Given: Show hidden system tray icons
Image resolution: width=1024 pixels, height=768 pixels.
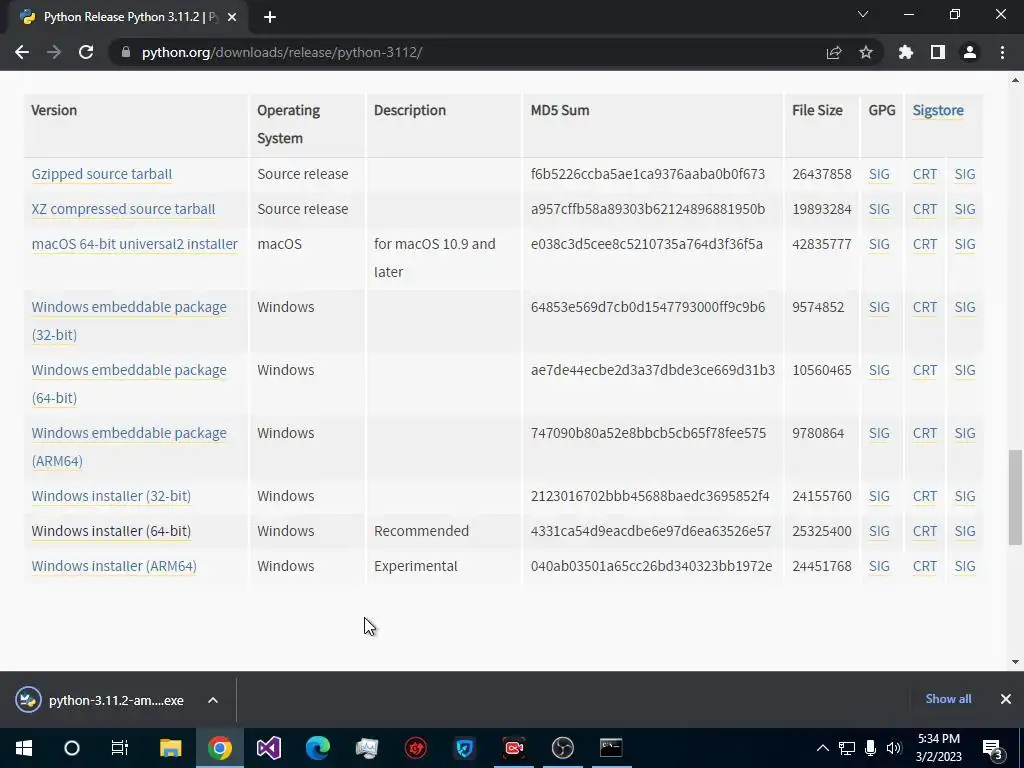Looking at the screenshot, I should (x=823, y=748).
